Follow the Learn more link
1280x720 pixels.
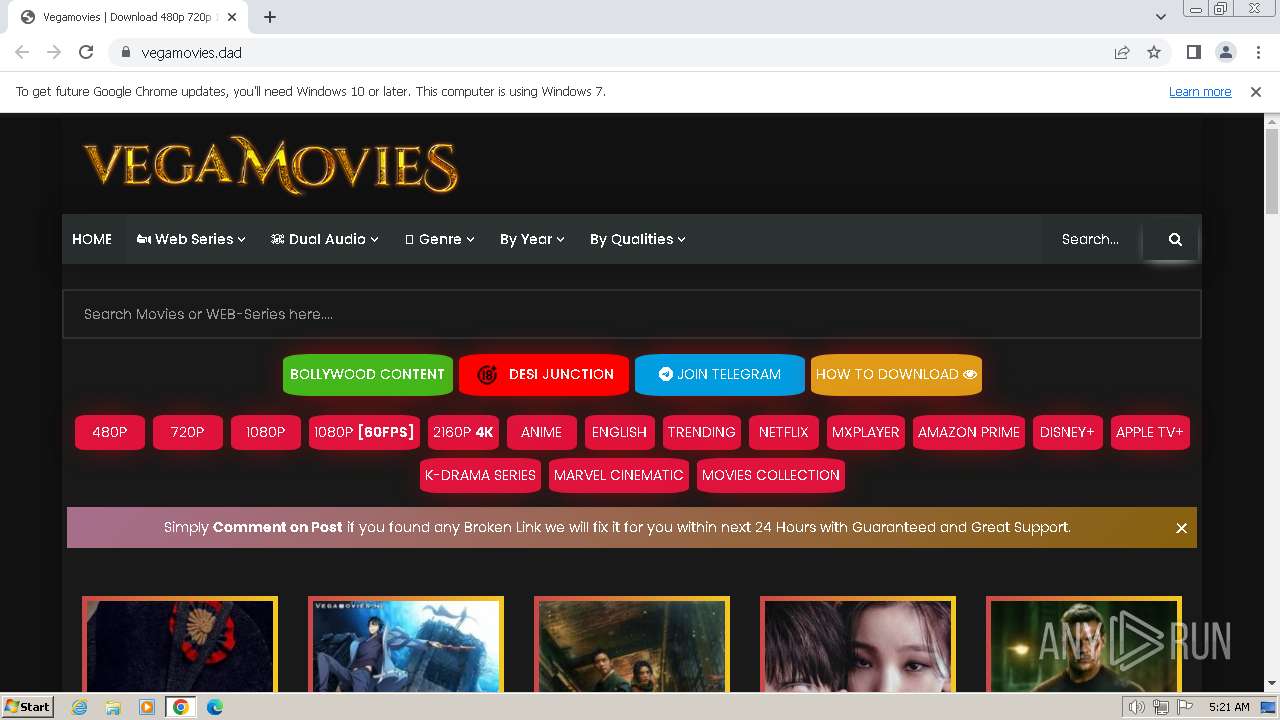pos(1200,91)
